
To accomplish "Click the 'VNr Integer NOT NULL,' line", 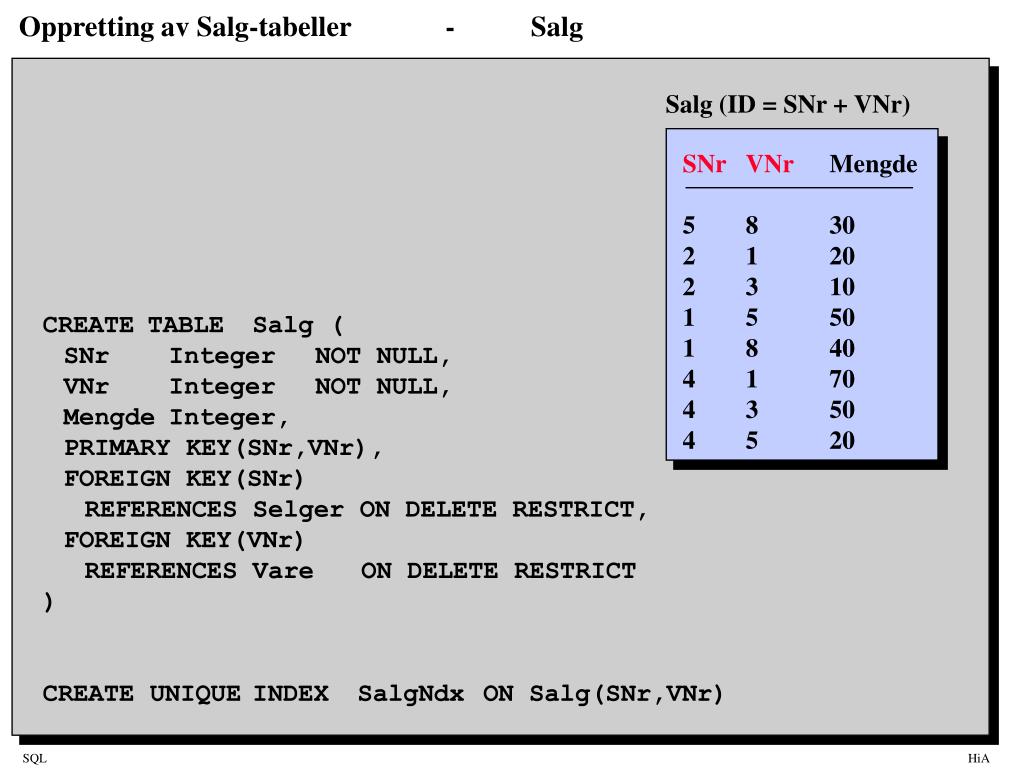I will 257,387.
